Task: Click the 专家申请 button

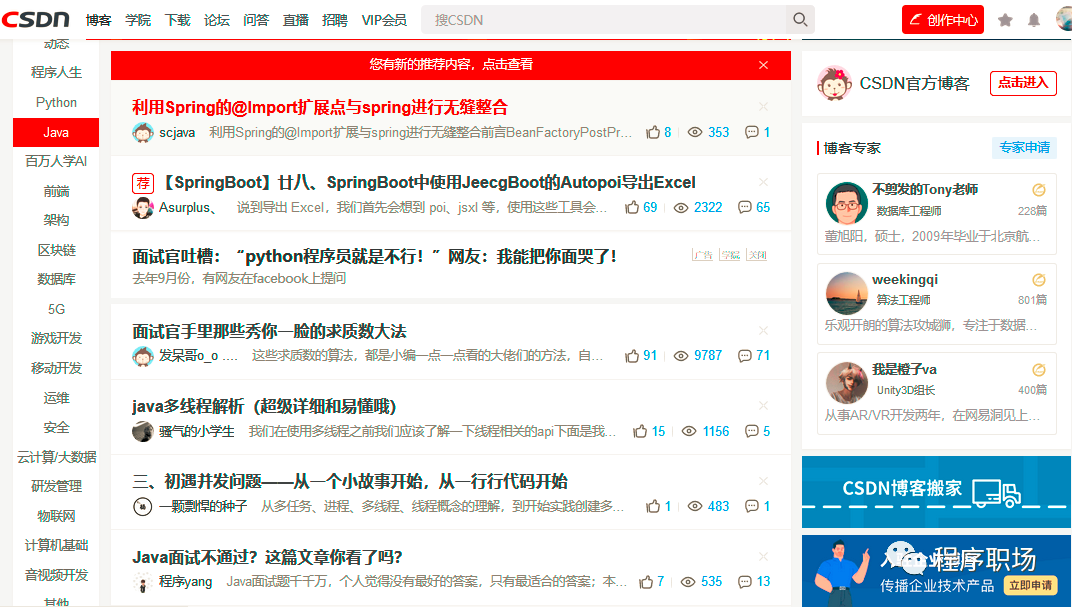Action: pyautogui.click(x=1024, y=148)
